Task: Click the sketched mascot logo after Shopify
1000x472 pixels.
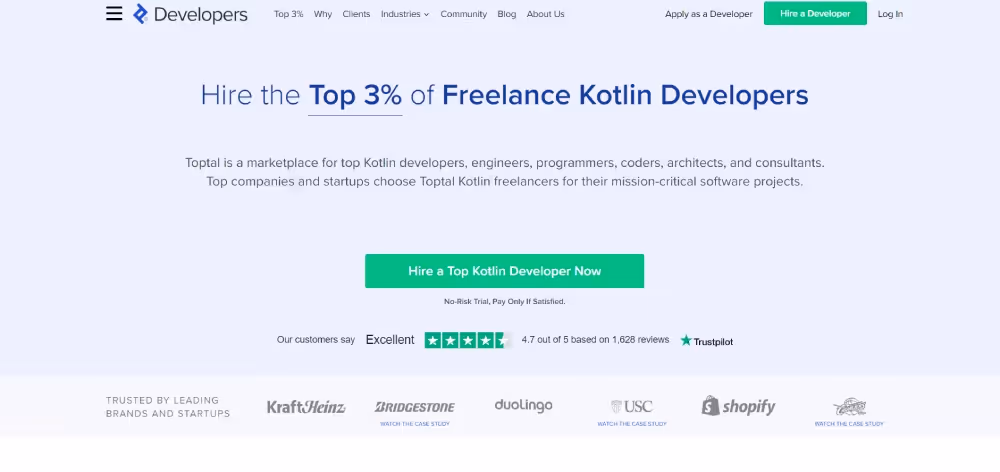Action: coord(849,406)
